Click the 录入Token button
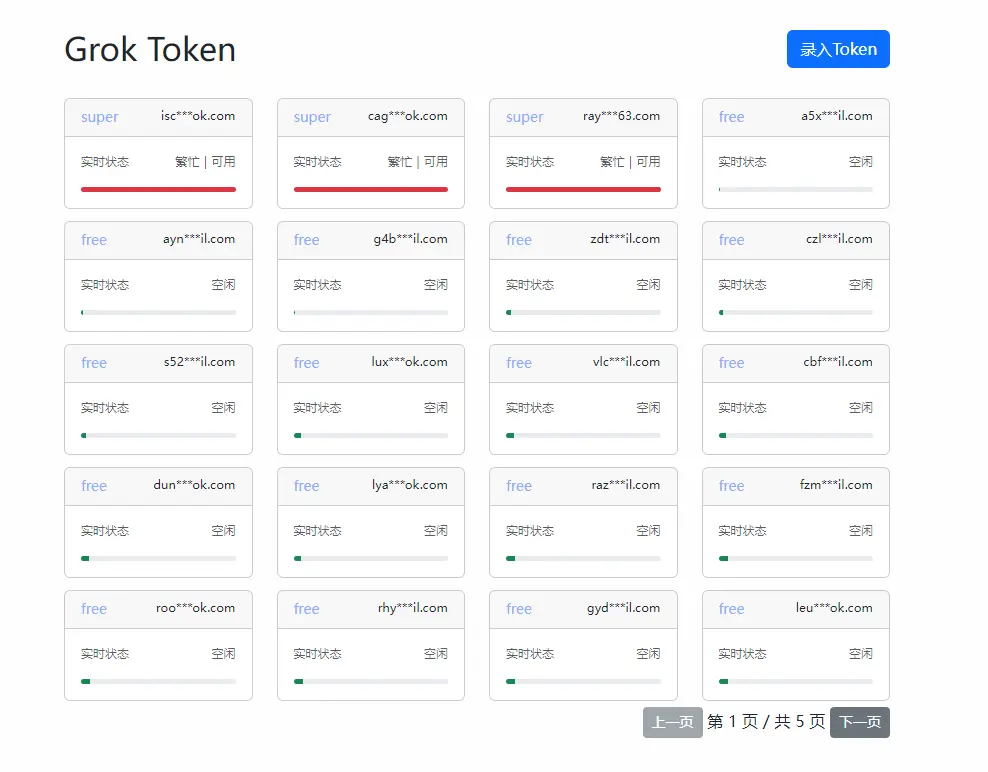The height and width of the screenshot is (772, 988). point(838,49)
